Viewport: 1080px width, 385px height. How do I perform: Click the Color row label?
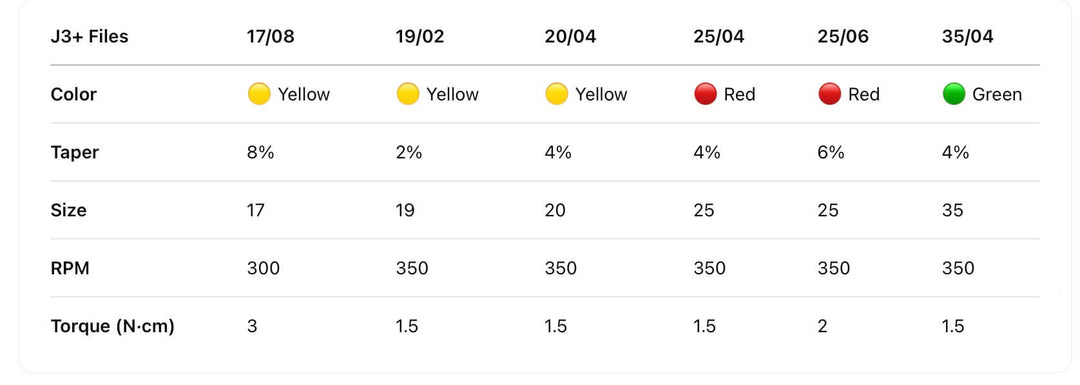click(74, 94)
